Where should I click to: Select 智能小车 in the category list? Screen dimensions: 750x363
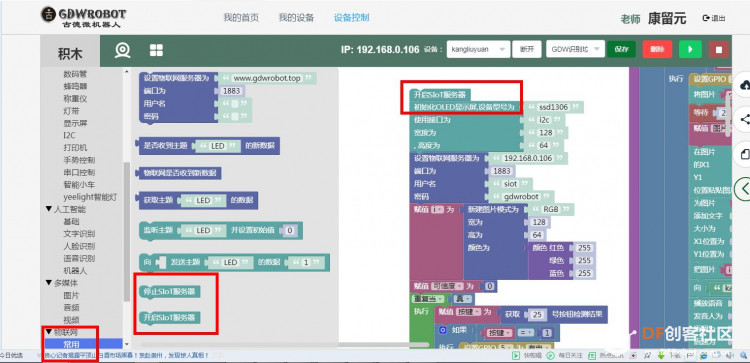[x=79, y=185]
